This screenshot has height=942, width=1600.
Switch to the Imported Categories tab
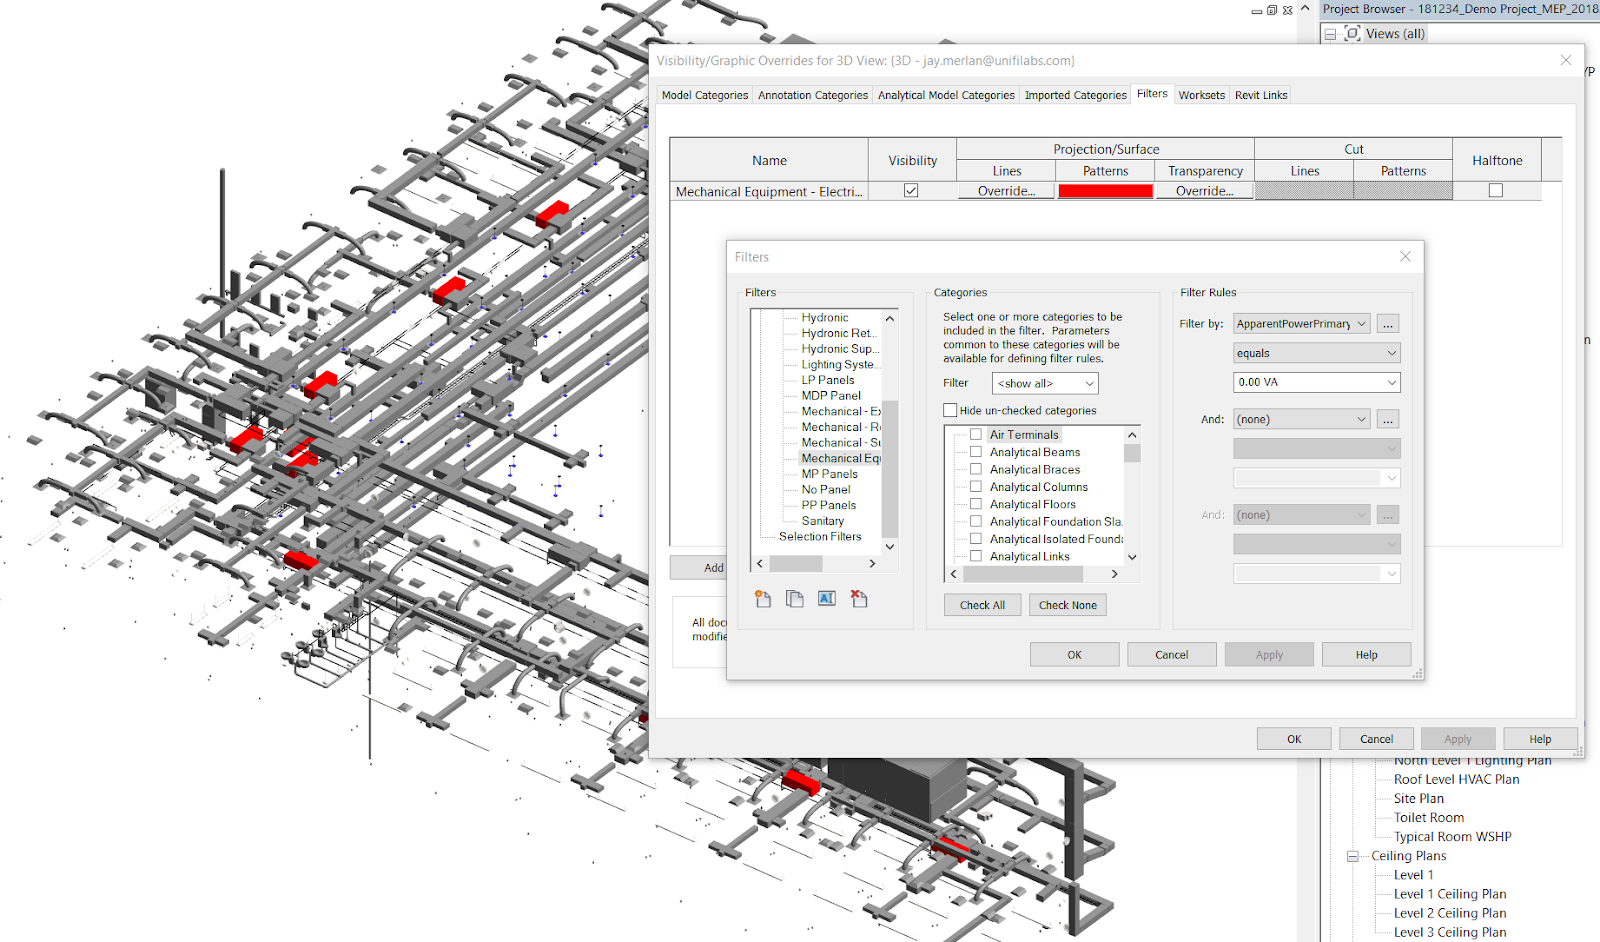point(1076,95)
